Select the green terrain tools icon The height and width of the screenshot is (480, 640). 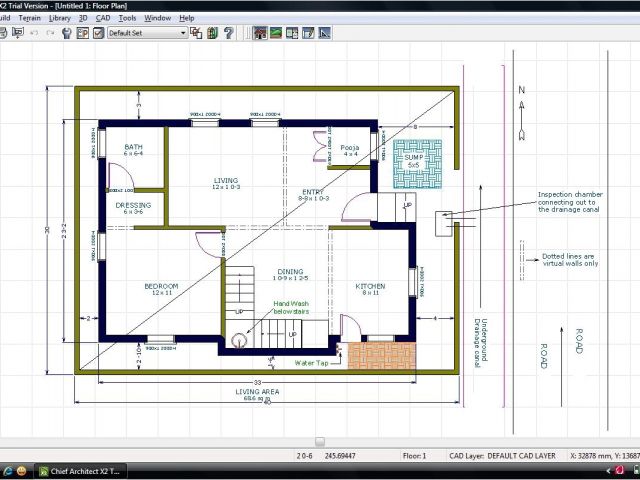tap(276, 33)
